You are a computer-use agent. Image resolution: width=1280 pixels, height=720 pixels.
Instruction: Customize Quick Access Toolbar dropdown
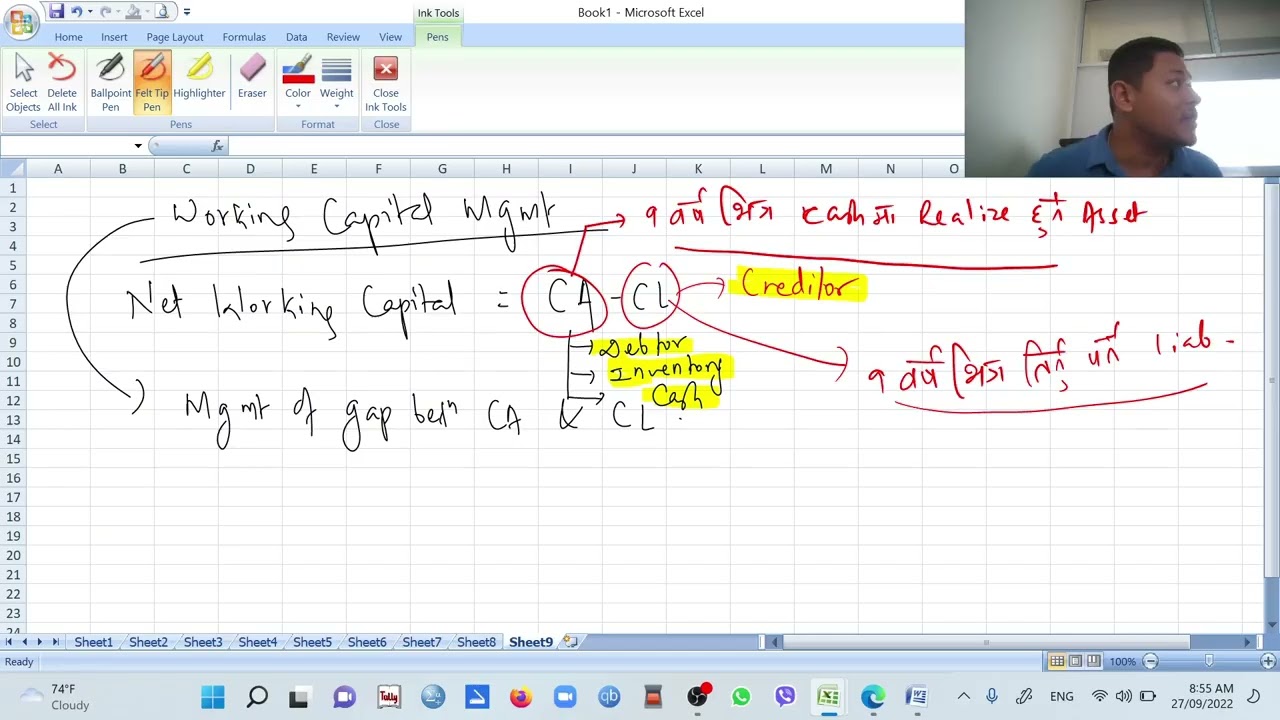[186, 12]
